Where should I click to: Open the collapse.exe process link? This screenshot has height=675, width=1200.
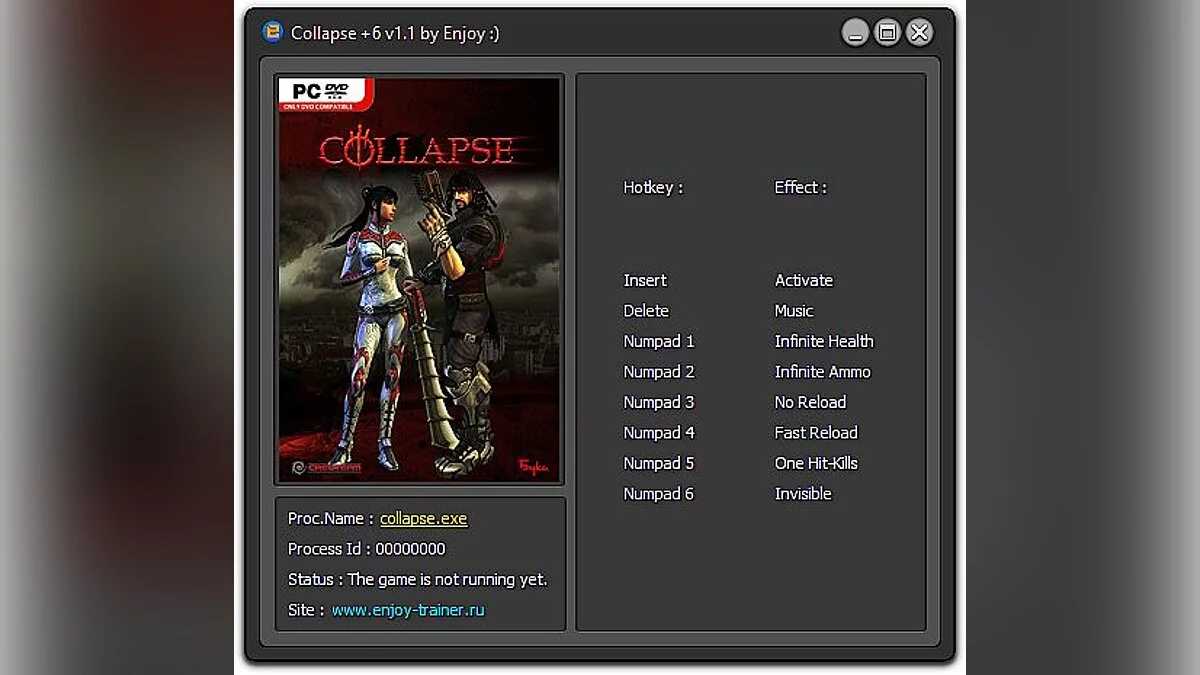click(x=424, y=518)
